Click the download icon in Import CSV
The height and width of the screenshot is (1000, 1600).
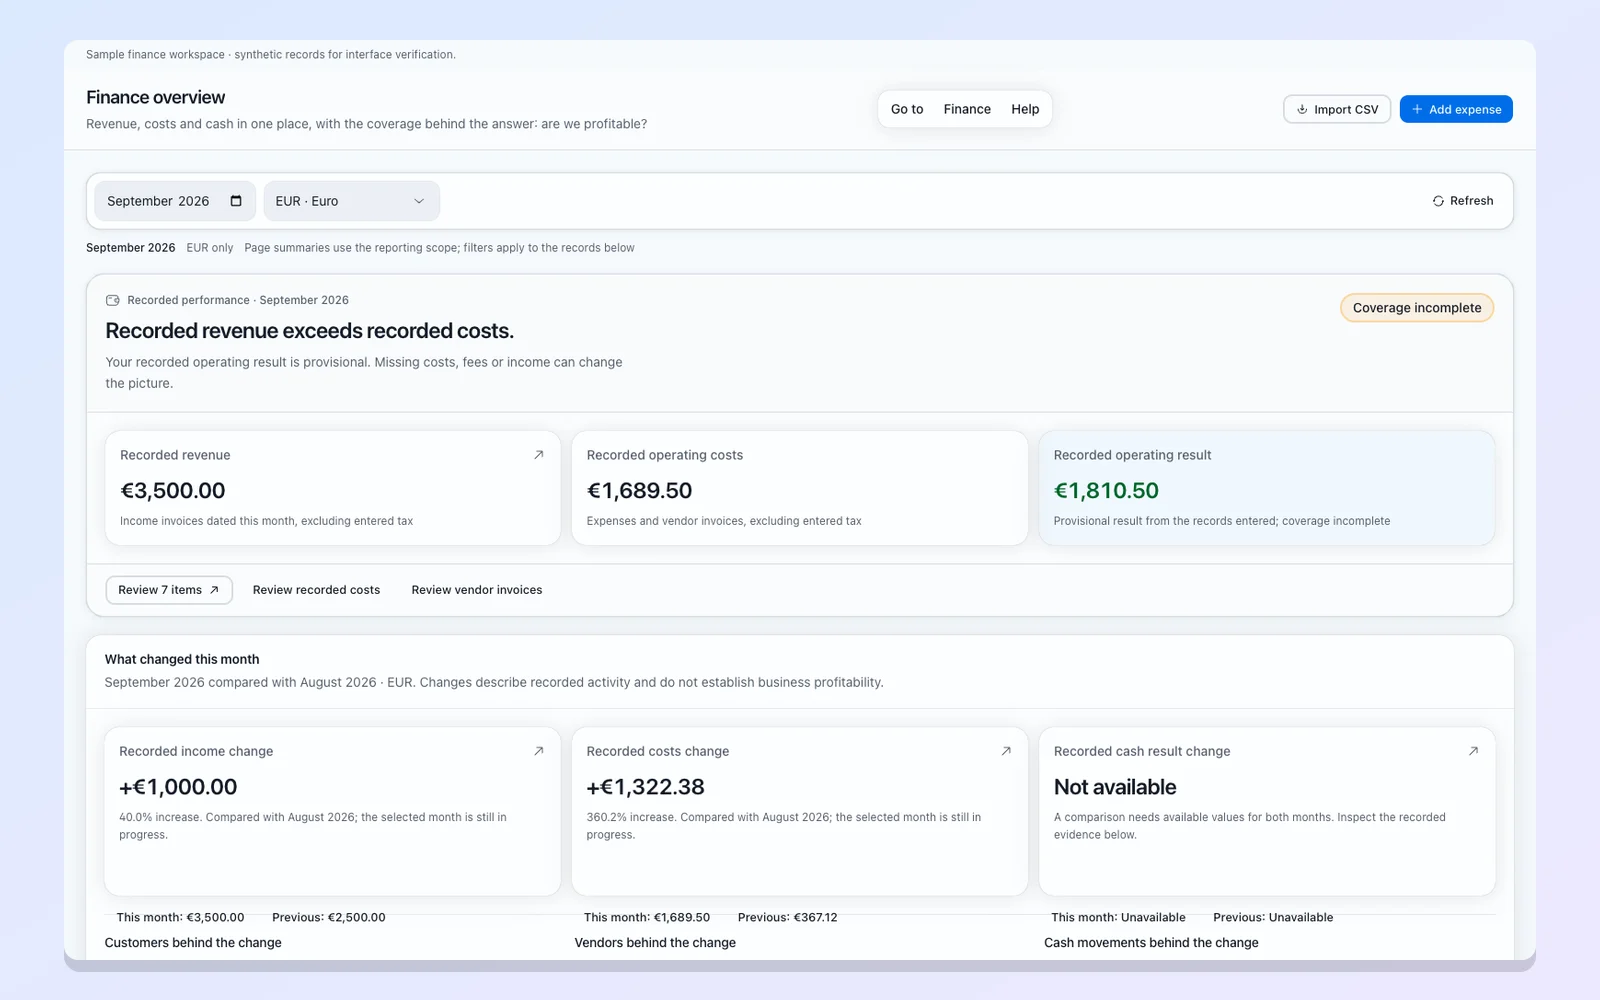pos(1302,109)
